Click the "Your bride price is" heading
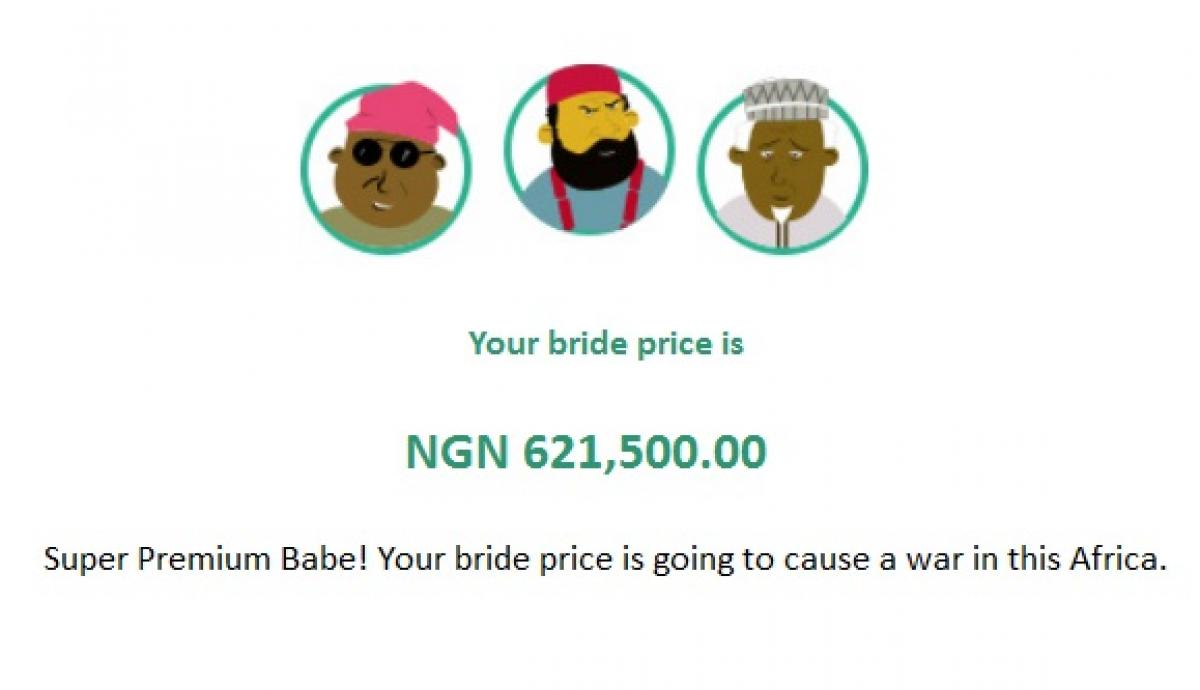The width and height of the screenshot is (1200, 690). click(x=606, y=344)
